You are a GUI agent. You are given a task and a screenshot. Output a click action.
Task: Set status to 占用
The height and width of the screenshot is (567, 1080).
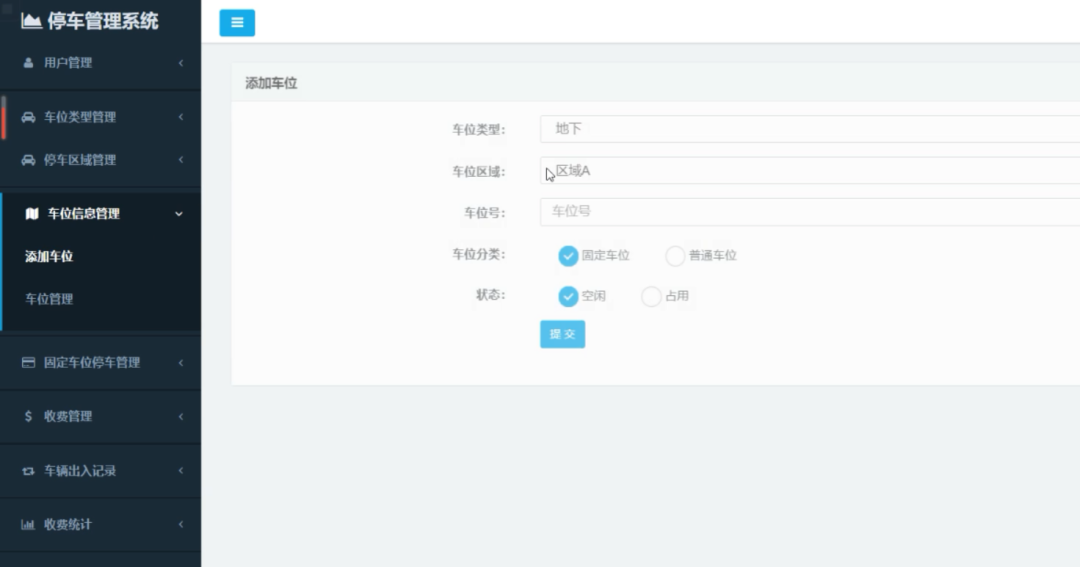(651, 296)
